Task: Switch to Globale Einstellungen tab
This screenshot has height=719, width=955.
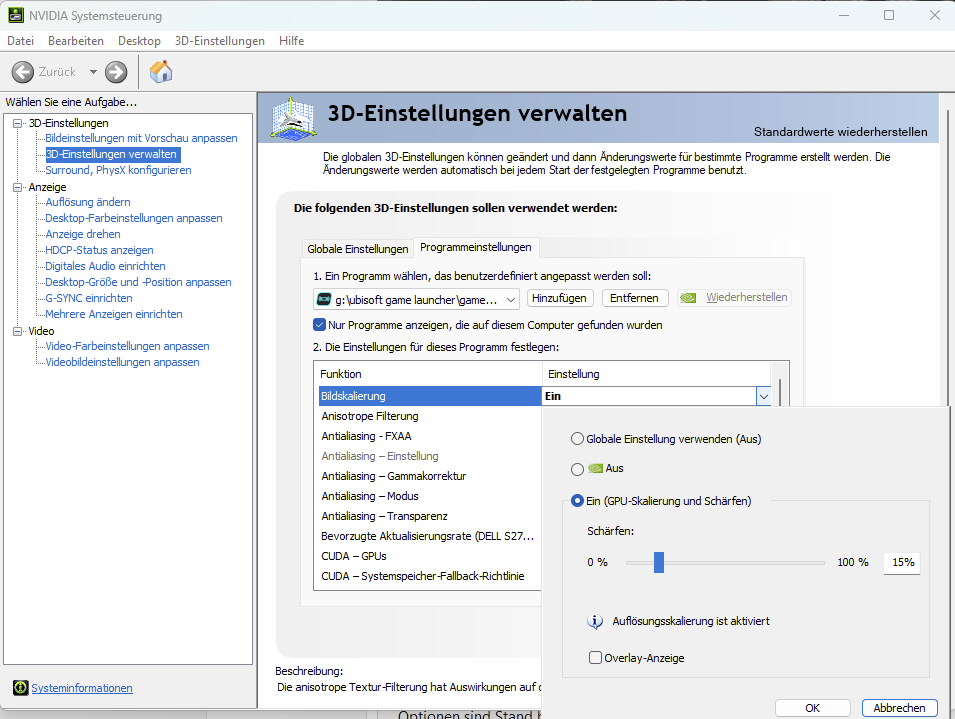Action: click(358, 249)
